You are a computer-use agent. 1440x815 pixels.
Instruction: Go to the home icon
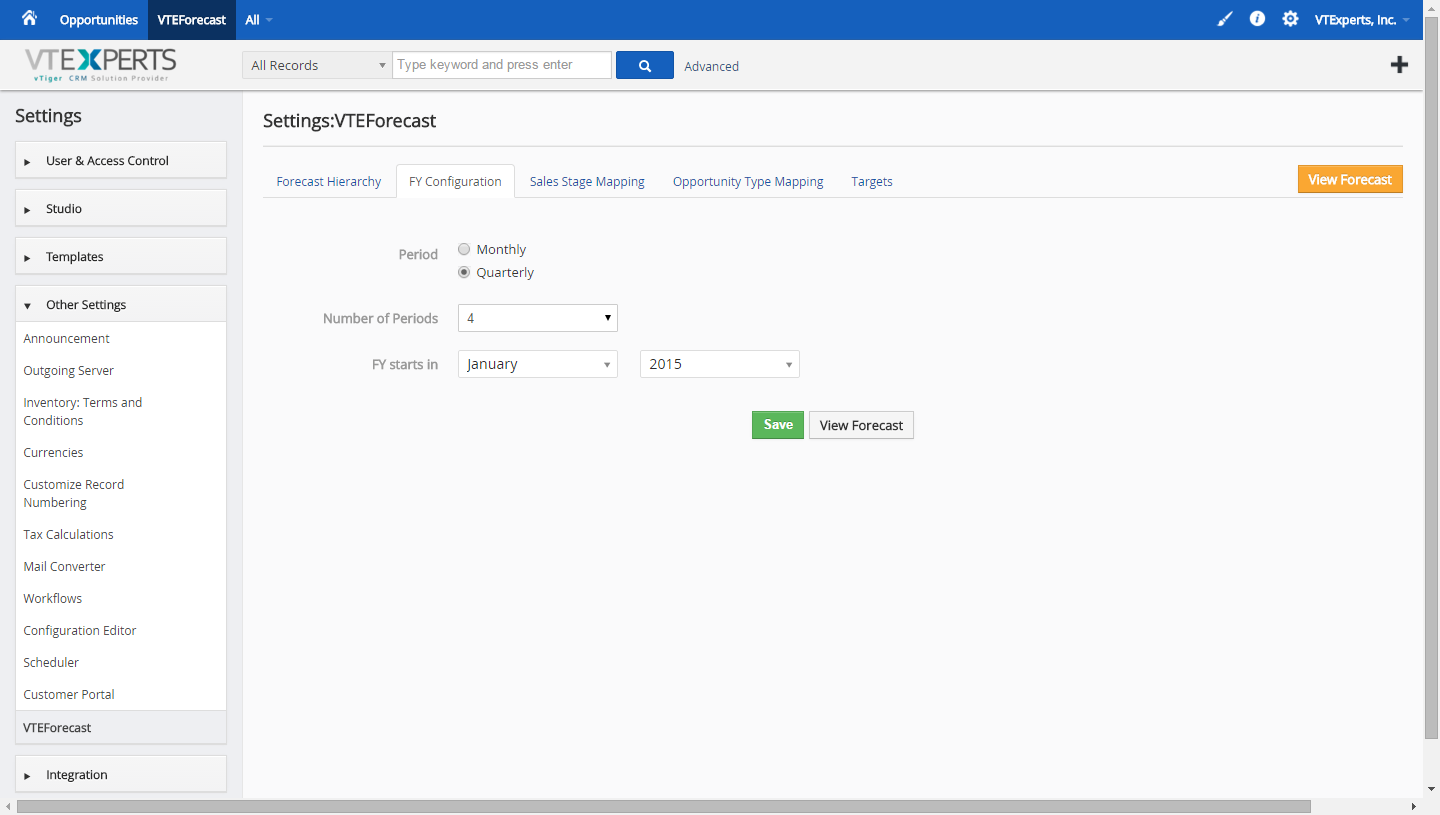click(x=29, y=19)
